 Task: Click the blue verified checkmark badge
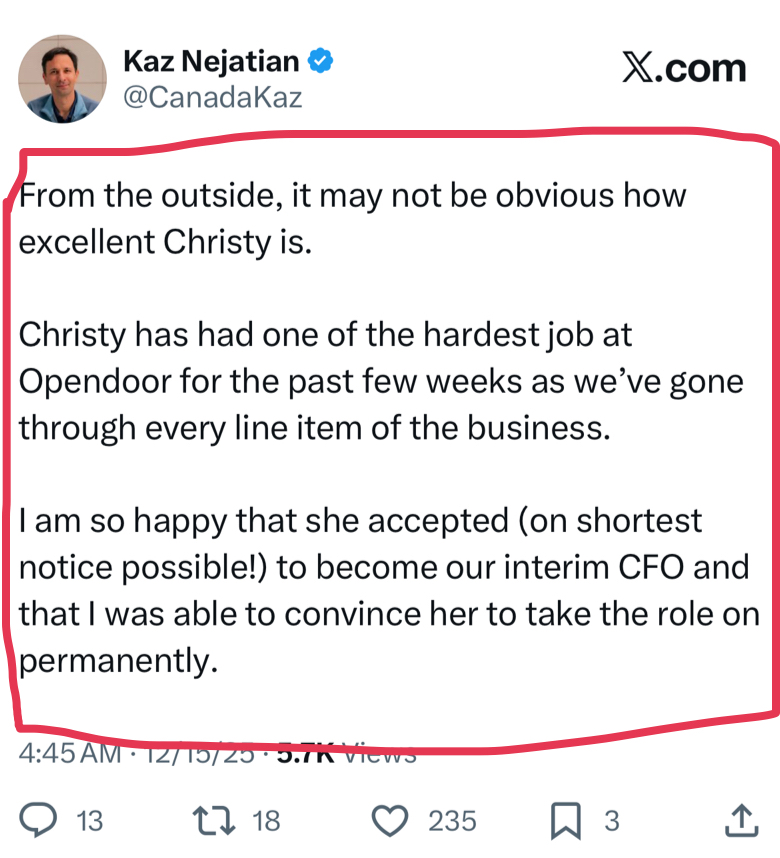(320, 60)
